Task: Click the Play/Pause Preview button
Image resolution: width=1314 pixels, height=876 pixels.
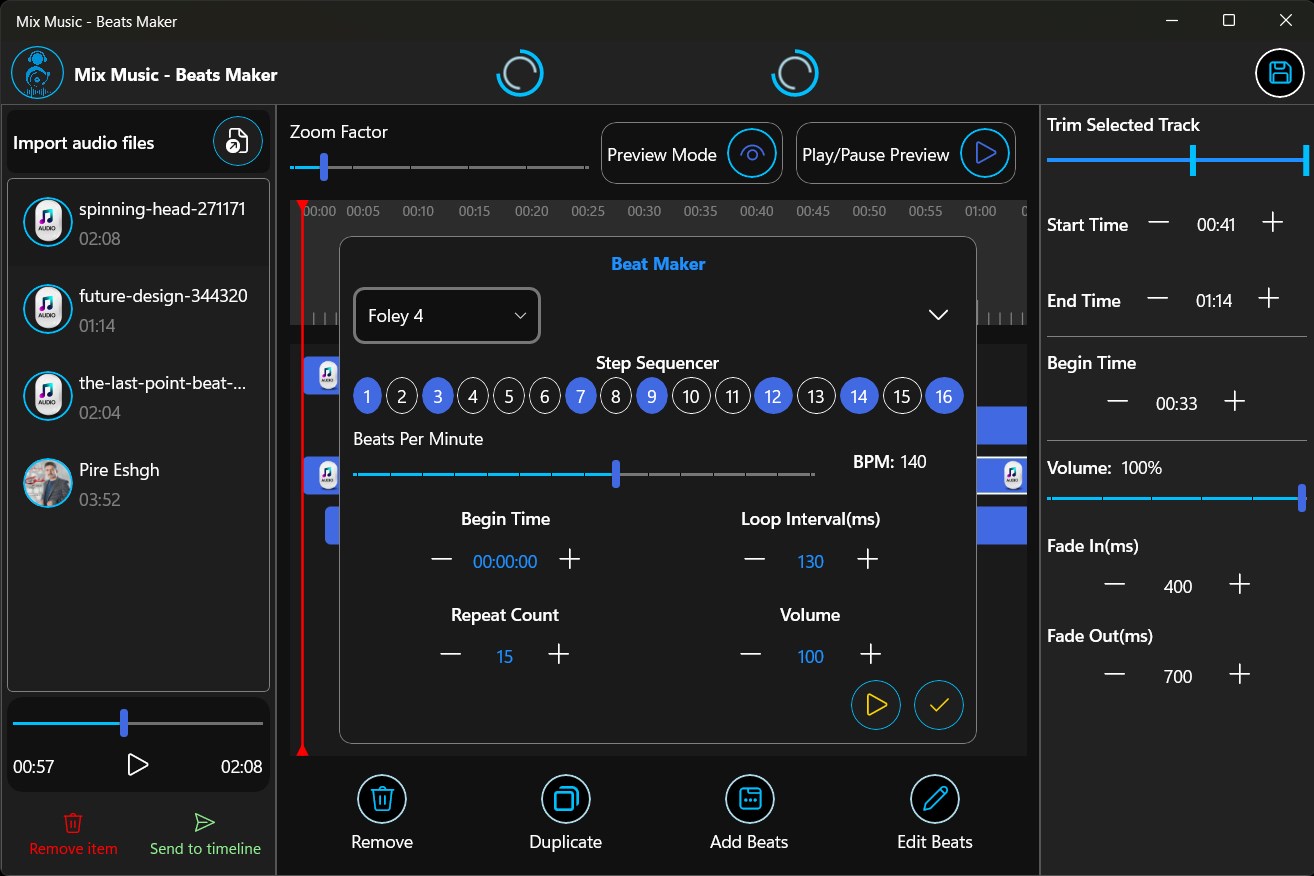Action: pyautogui.click(x=904, y=153)
